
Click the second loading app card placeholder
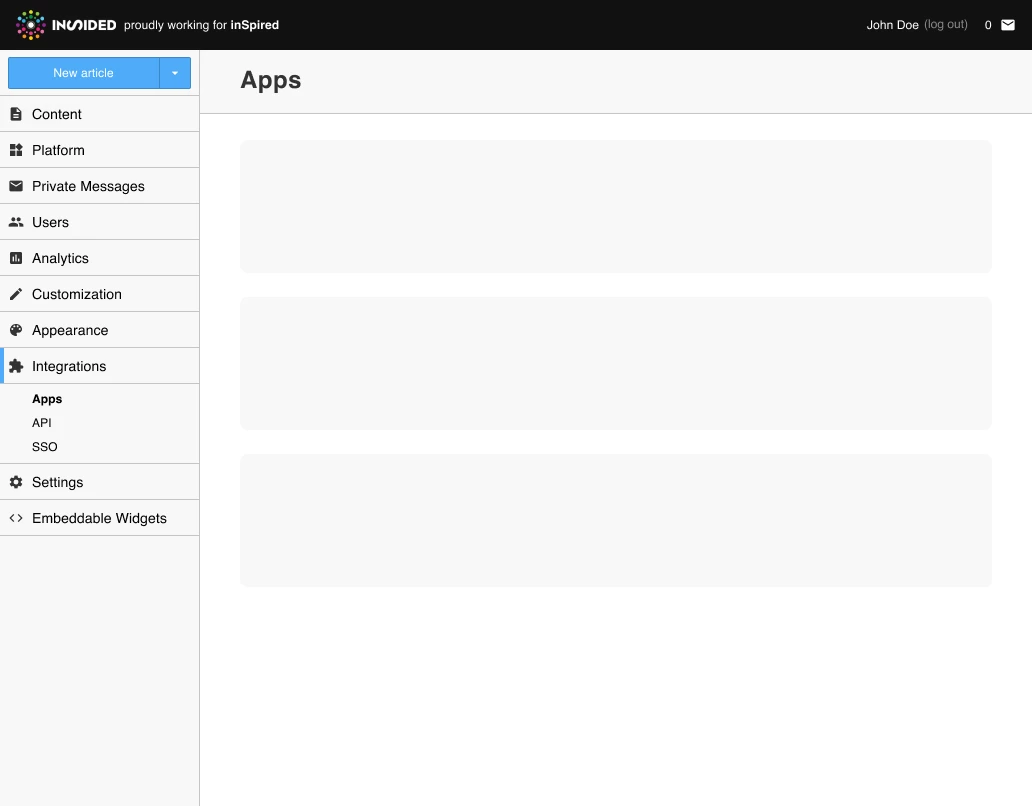[x=615, y=363]
